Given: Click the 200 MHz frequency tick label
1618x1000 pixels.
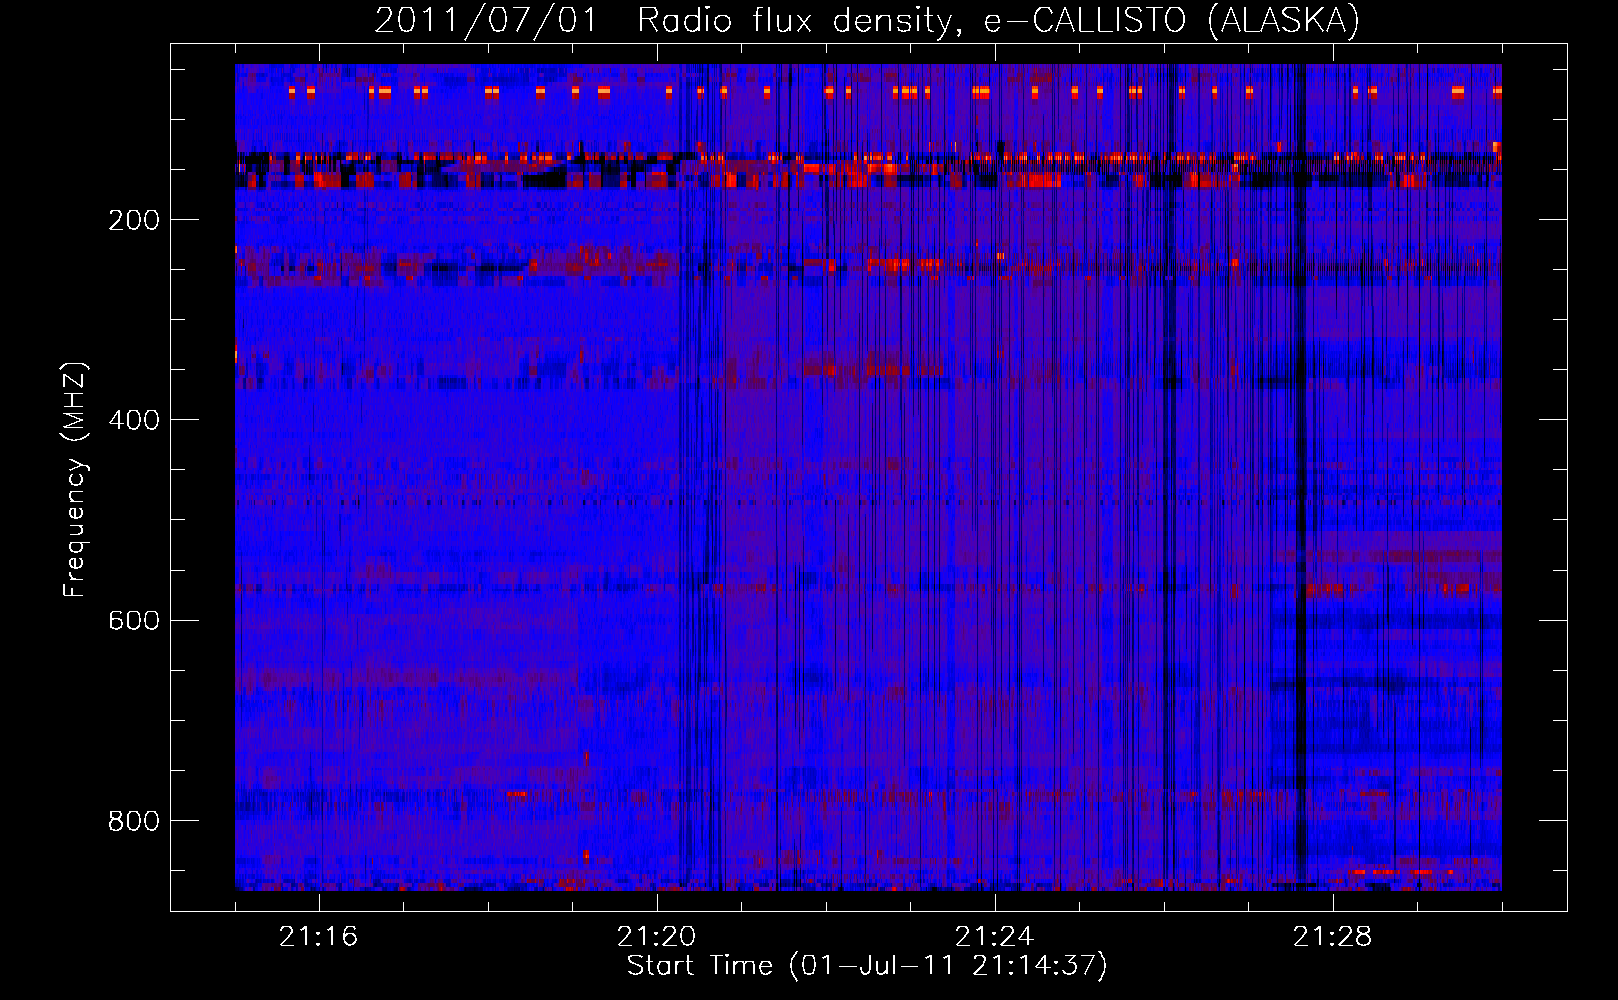Looking at the screenshot, I should click(134, 220).
